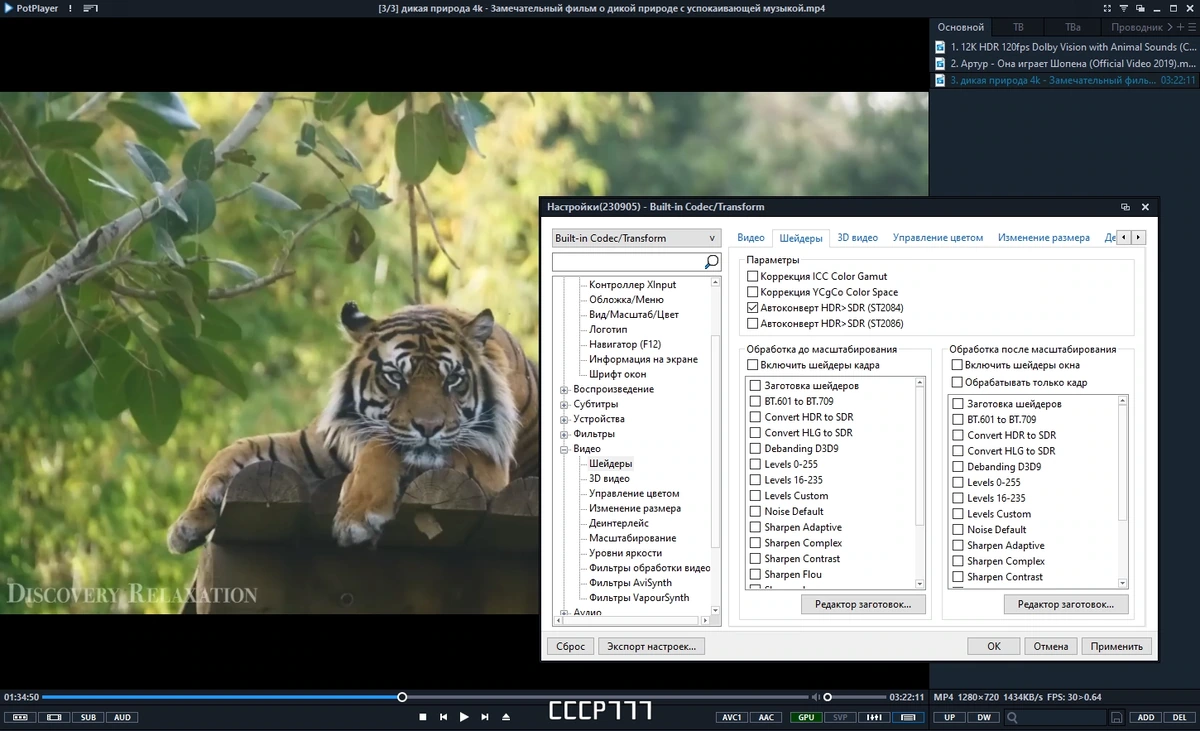Enable Коррекция ICC Color Gamut checkbox

[753, 276]
